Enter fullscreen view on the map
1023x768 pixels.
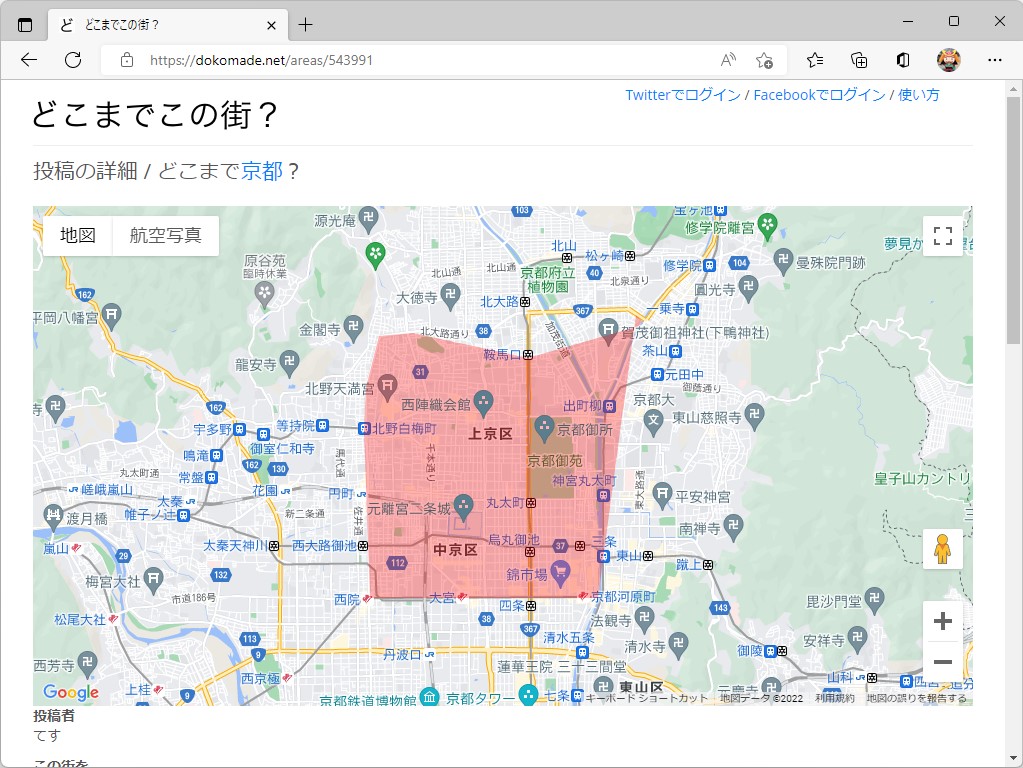click(x=941, y=235)
